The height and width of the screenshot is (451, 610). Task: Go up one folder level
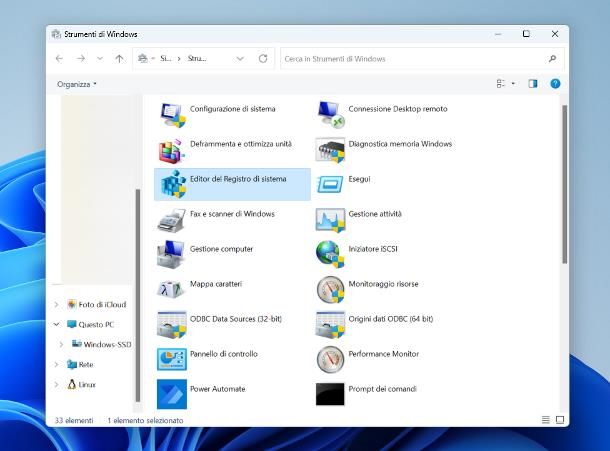coord(119,58)
